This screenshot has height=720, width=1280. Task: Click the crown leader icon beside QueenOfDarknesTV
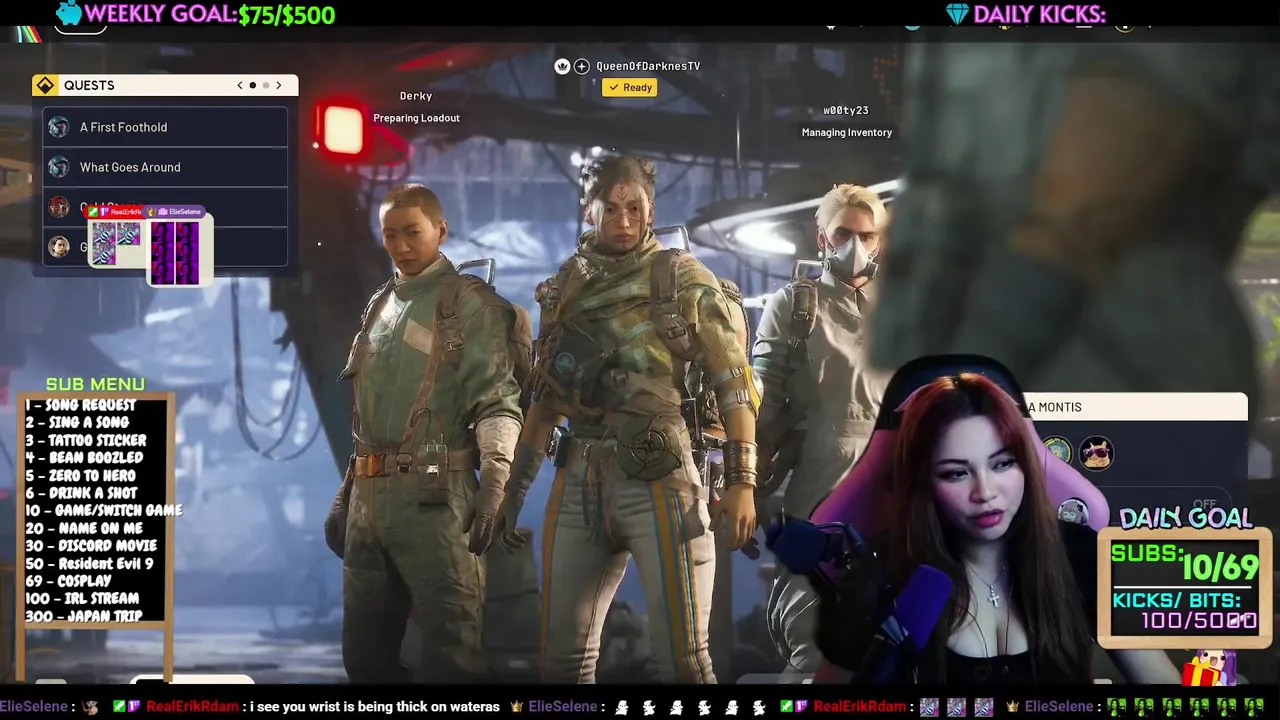(x=562, y=66)
